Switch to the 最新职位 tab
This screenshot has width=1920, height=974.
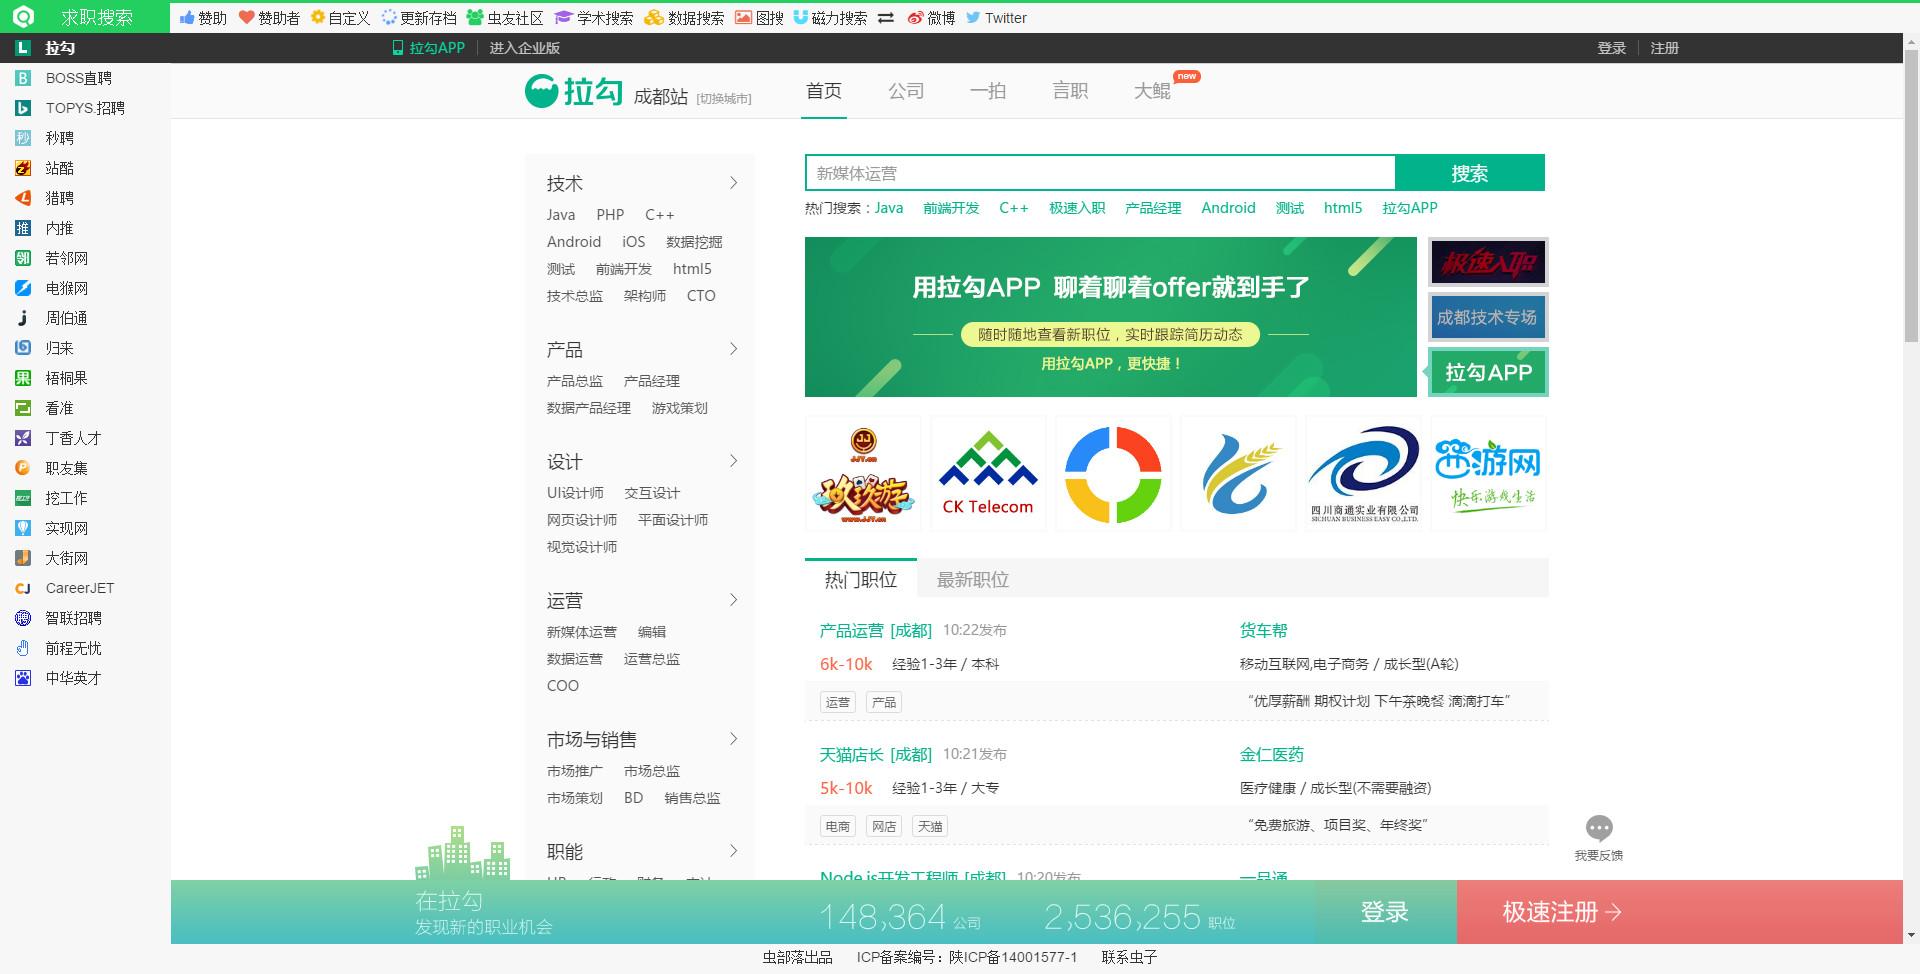(x=973, y=580)
